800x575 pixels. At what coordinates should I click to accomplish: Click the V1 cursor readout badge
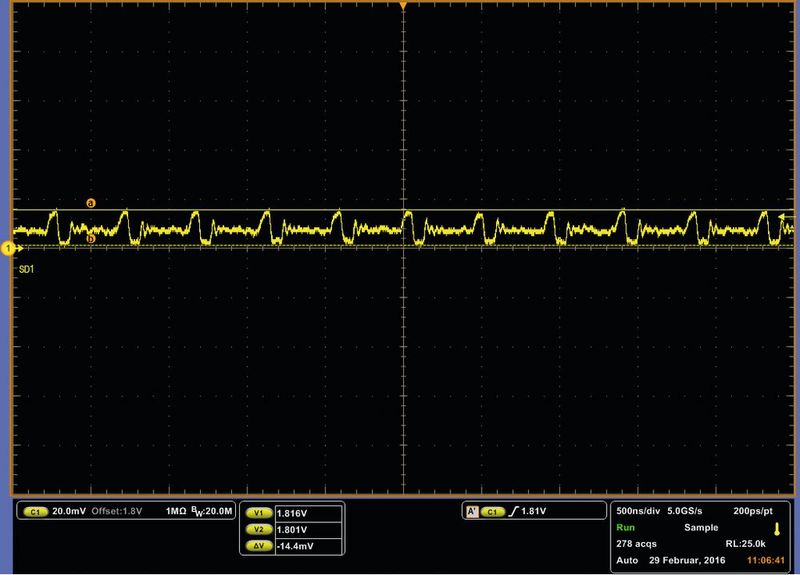258,511
